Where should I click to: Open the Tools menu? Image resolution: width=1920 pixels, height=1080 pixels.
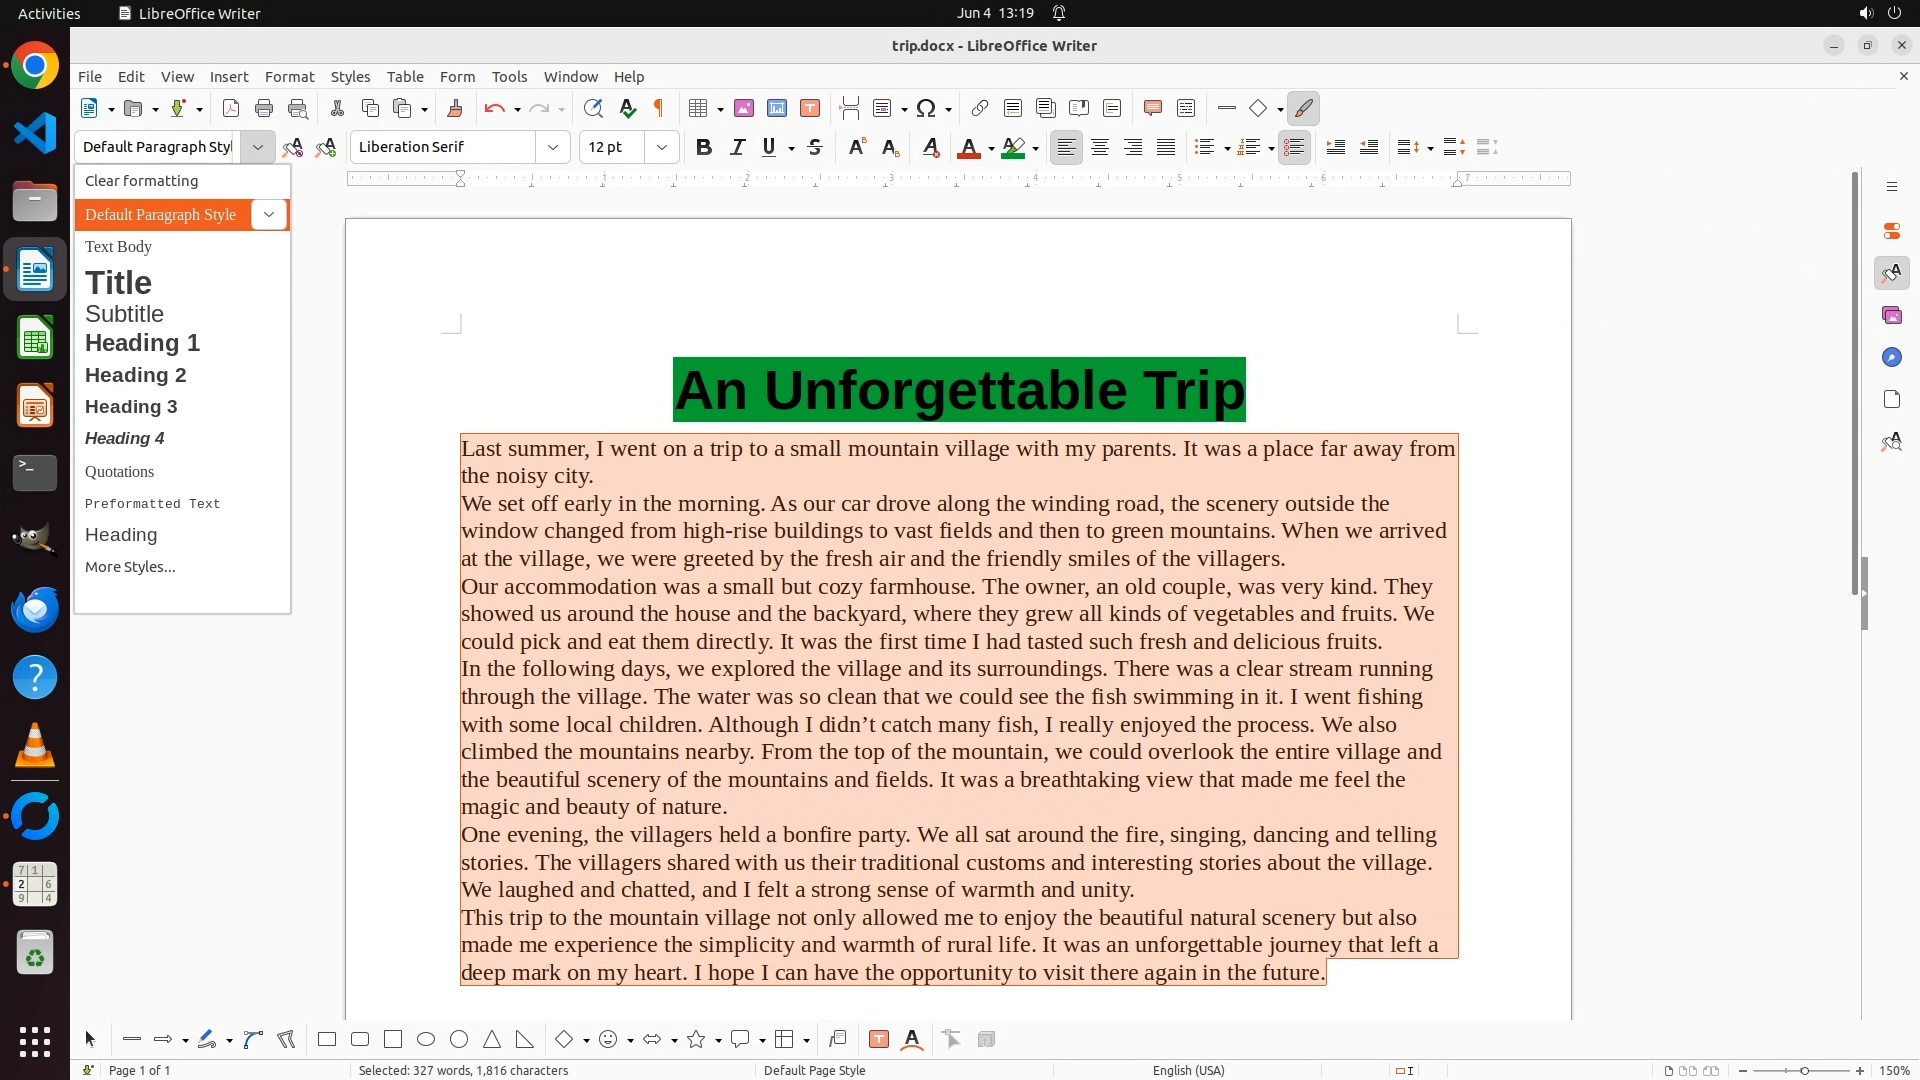point(509,76)
